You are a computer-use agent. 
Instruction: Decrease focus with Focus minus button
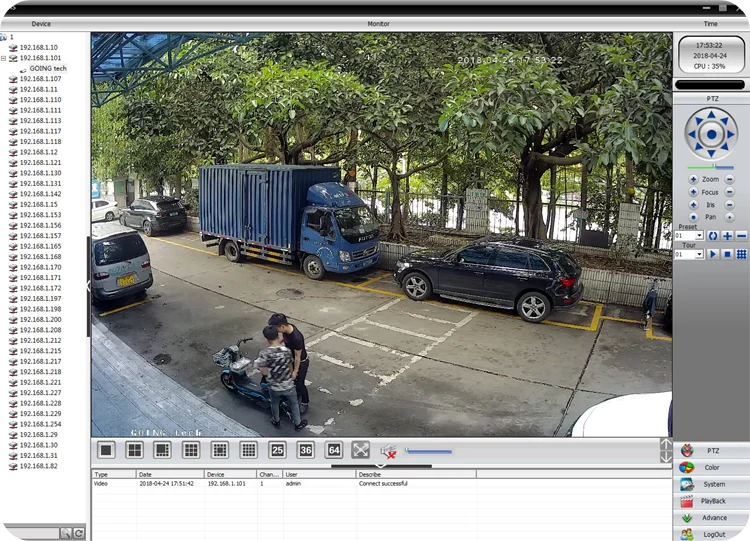(729, 192)
